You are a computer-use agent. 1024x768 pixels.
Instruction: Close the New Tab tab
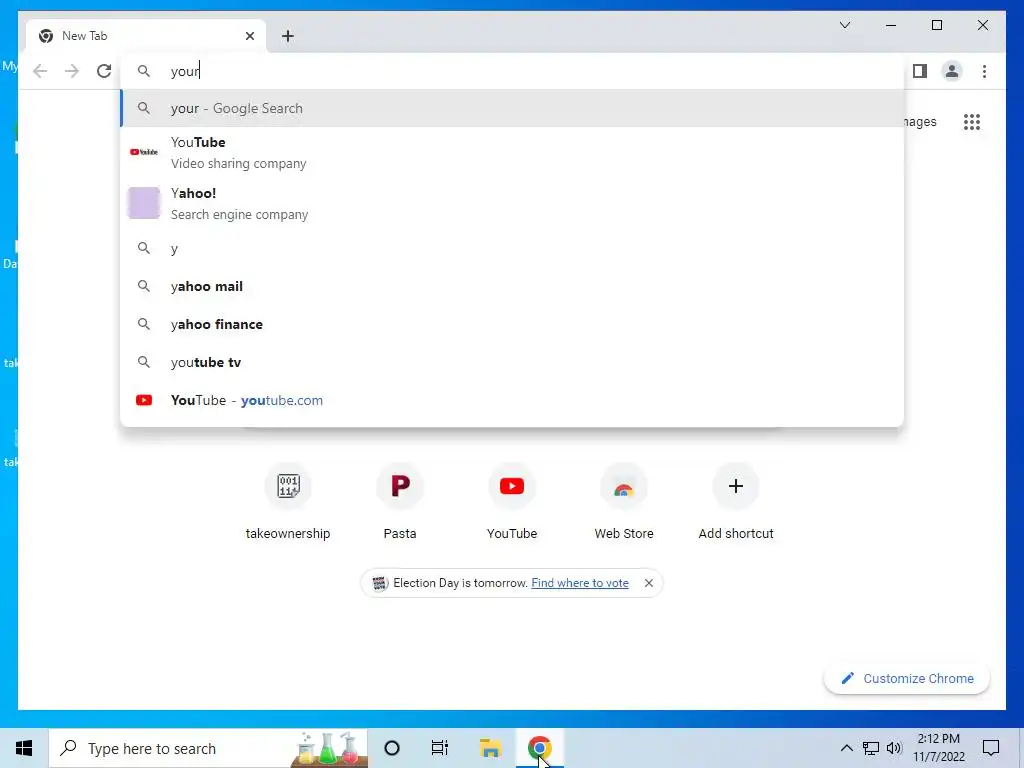point(249,36)
